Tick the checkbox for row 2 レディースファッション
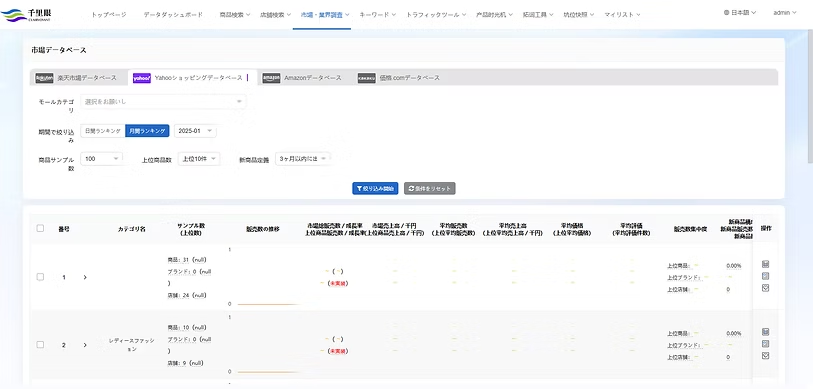813x389 pixels. click(40, 345)
